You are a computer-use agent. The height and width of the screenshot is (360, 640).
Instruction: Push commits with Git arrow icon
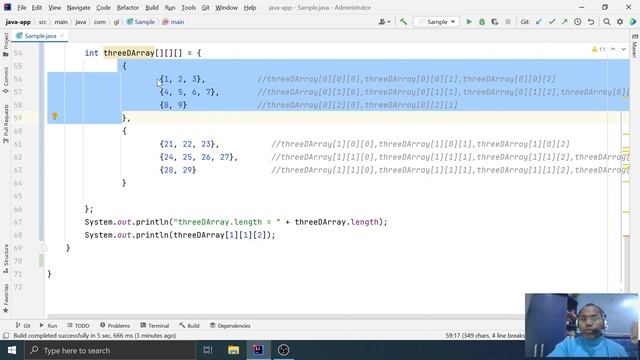point(564,22)
